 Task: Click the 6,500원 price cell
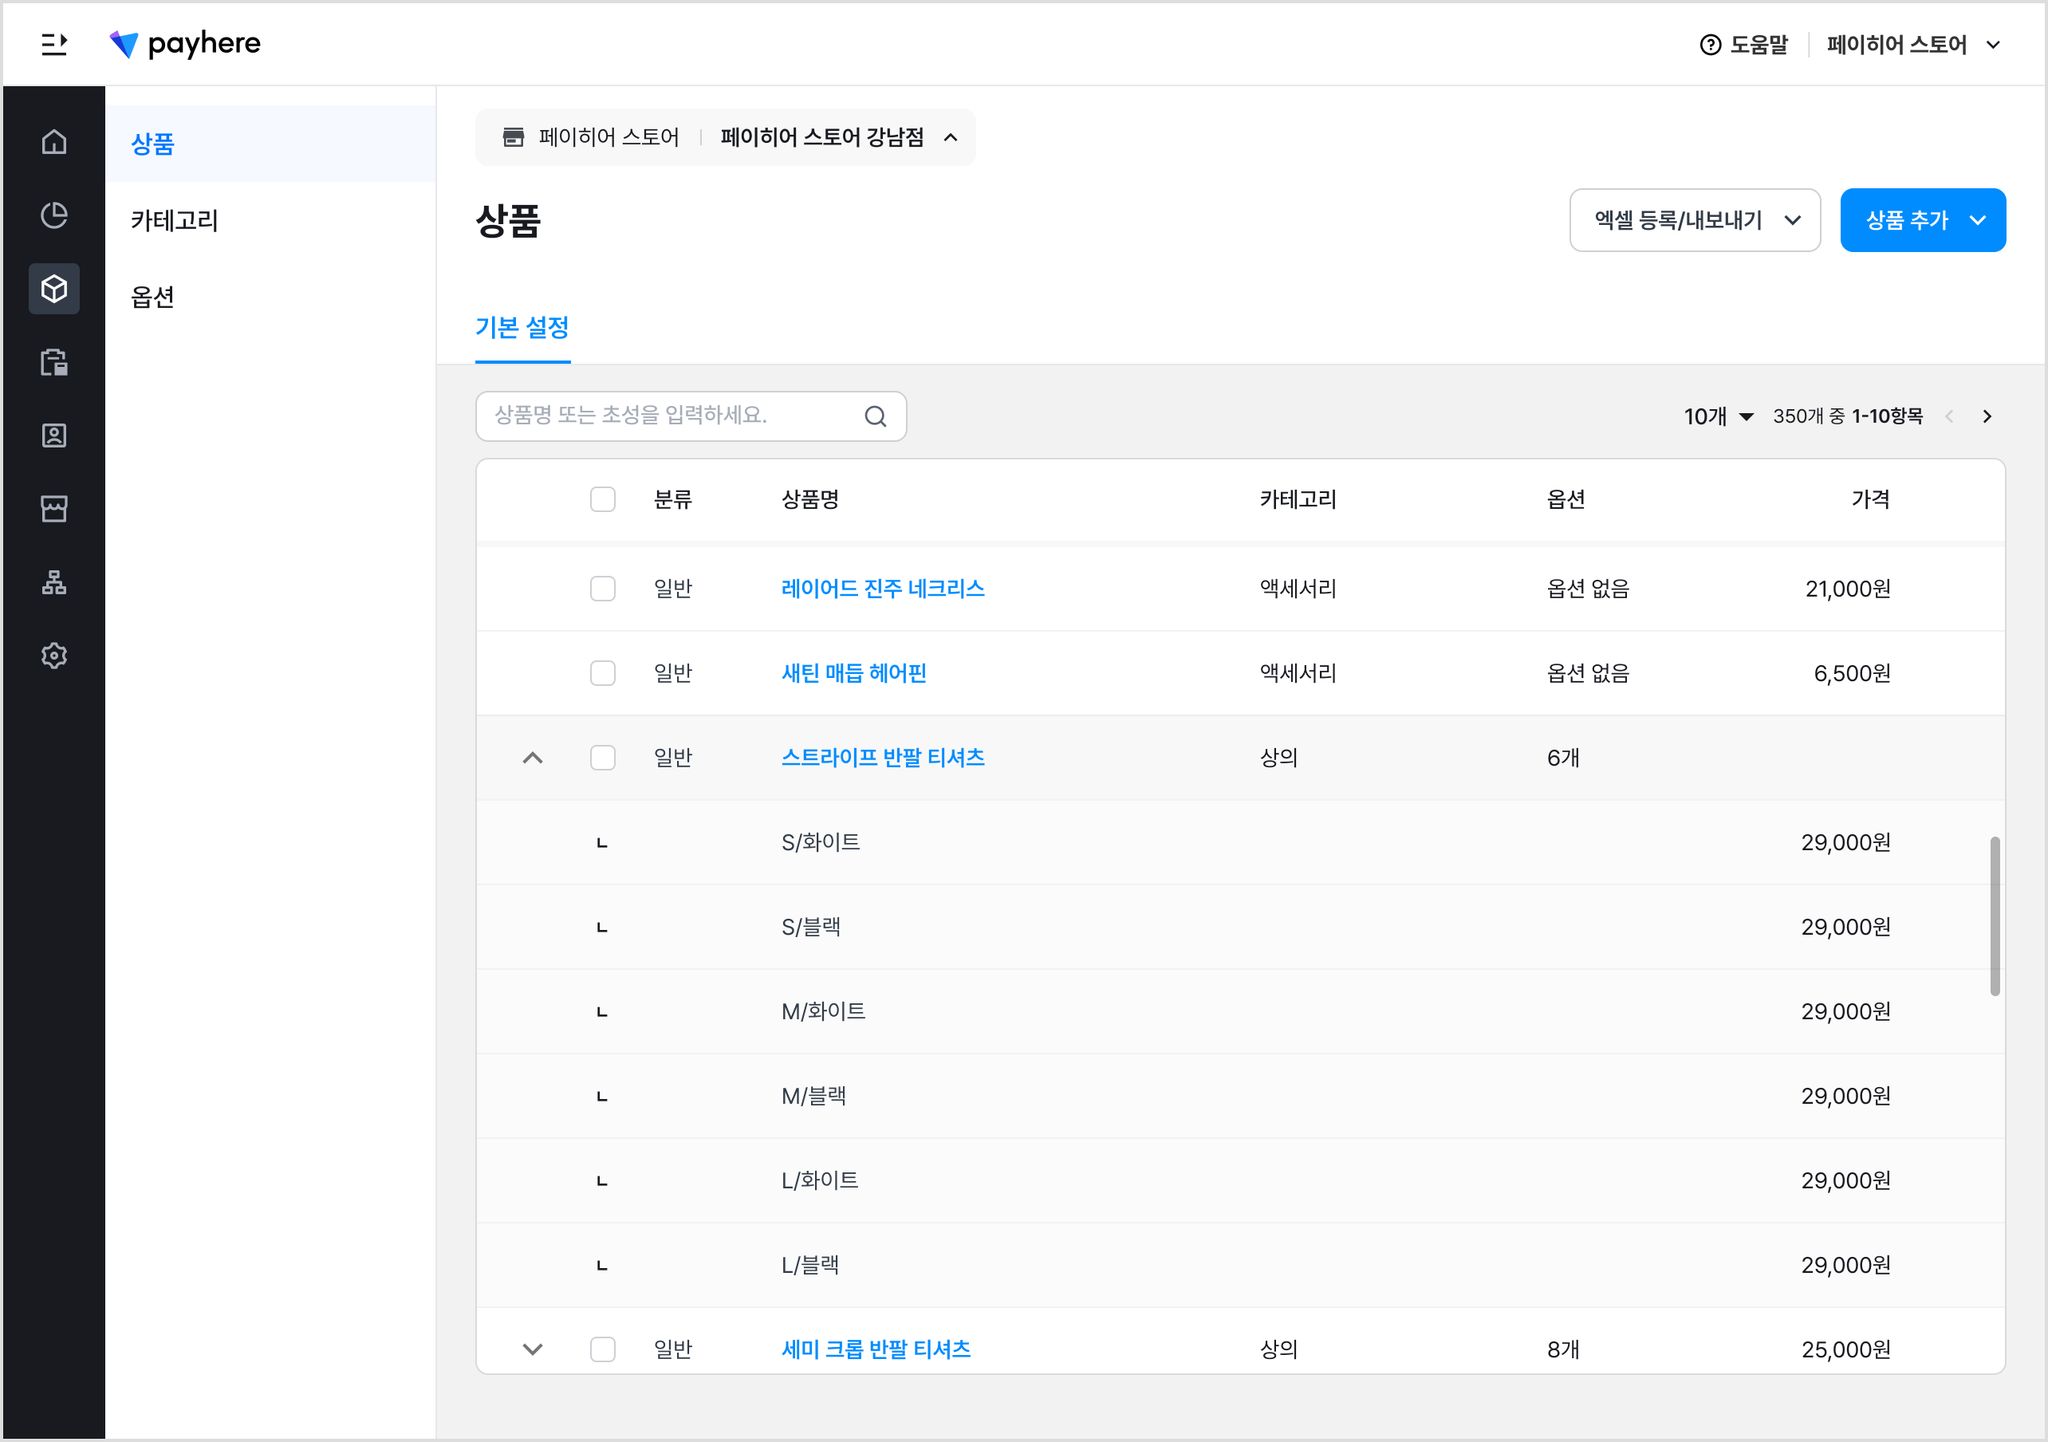1852,673
